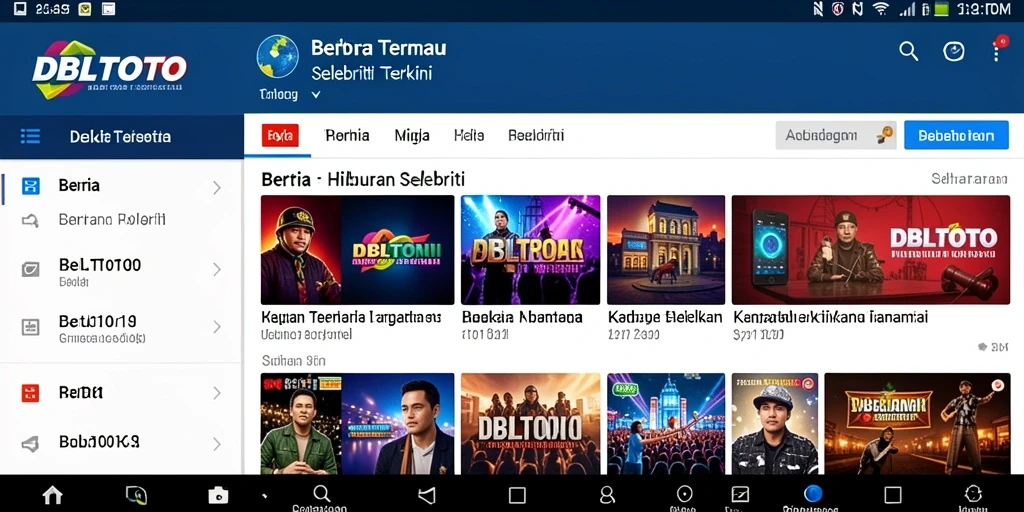Open the Kadhge Belelkan building thumbnail
Screen dimensions: 1024x512
tap(665, 249)
